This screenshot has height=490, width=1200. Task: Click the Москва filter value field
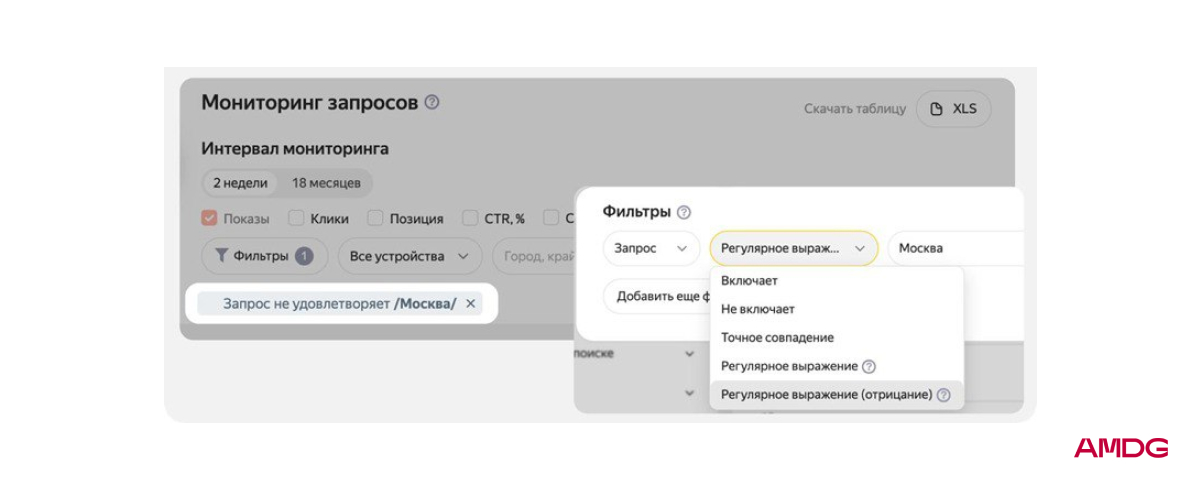(956, 248)
